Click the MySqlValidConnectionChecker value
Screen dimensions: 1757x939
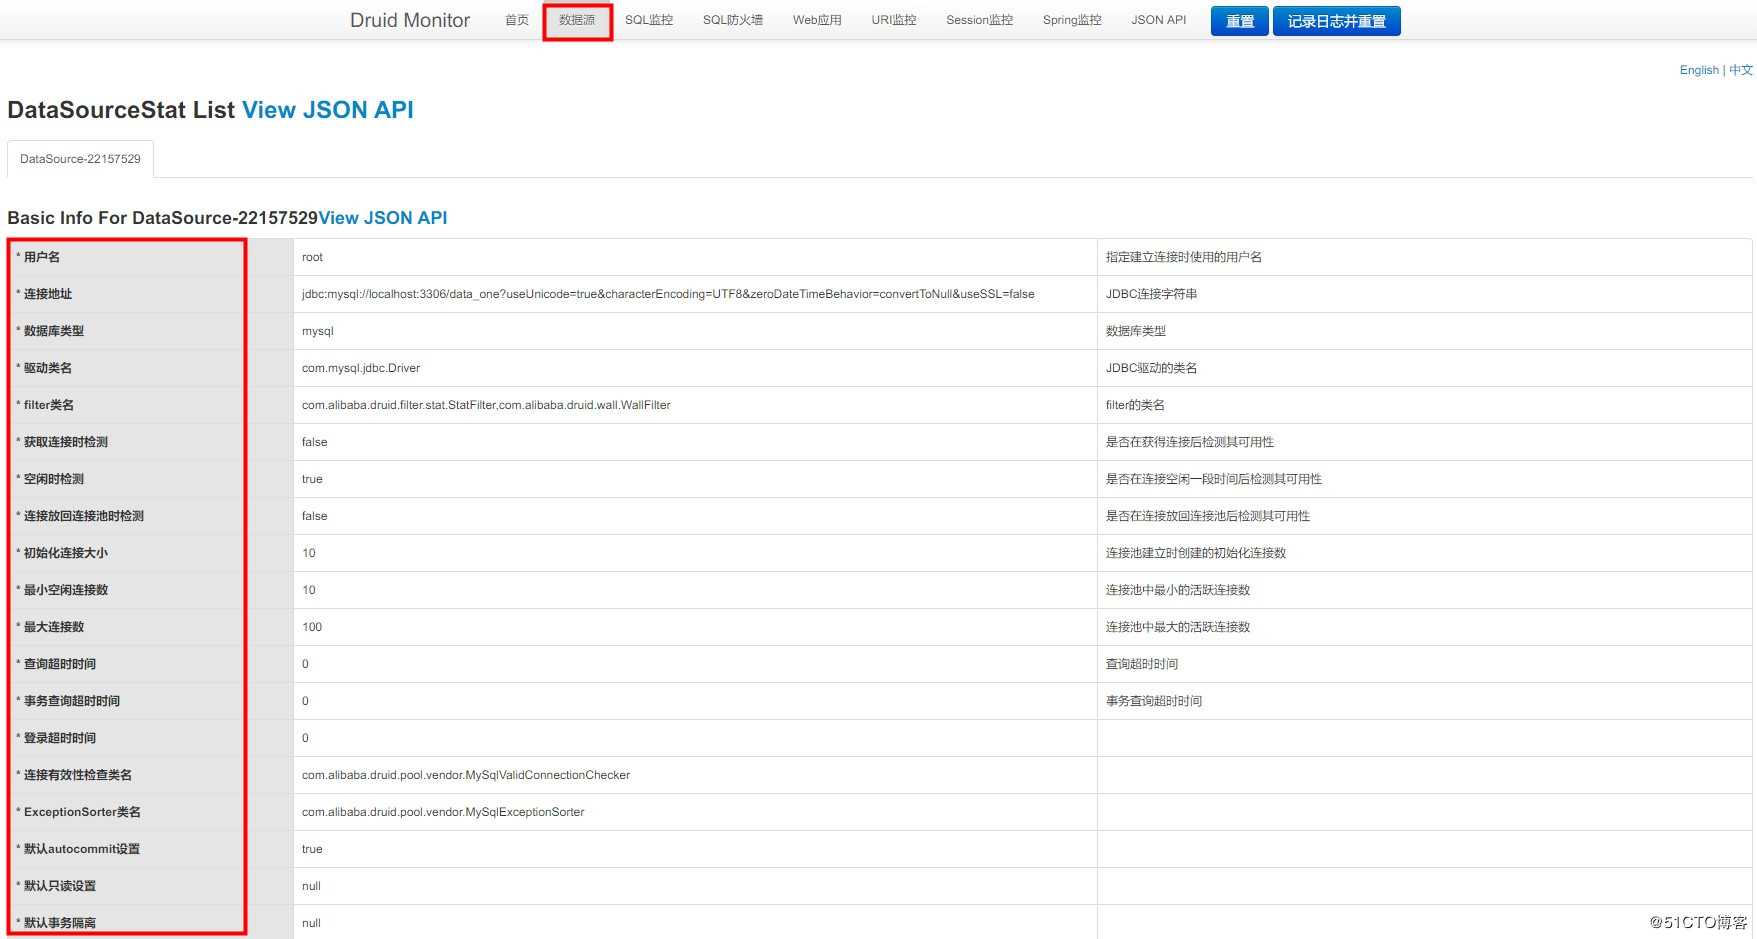coord(466,775)
